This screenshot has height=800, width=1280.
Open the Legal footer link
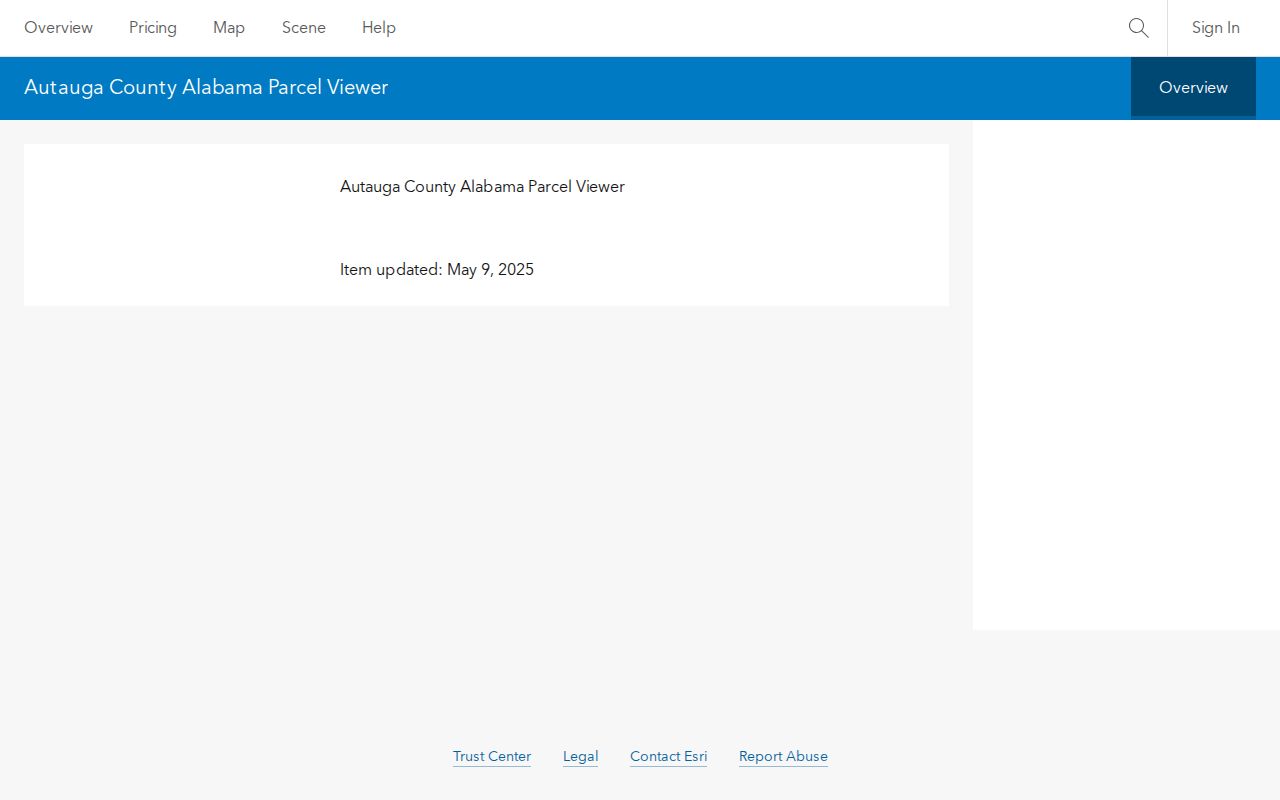pyautogui.click(x=580, y=756)
